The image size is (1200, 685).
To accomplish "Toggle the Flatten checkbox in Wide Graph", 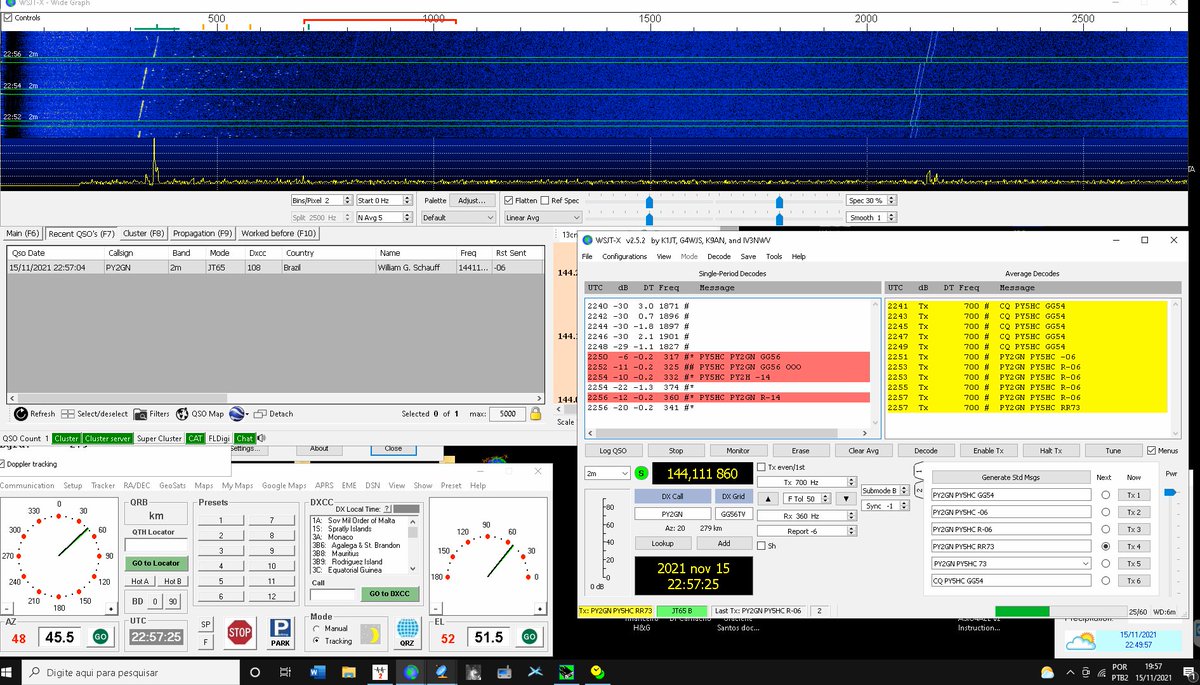I will click(x=509, y=200).
